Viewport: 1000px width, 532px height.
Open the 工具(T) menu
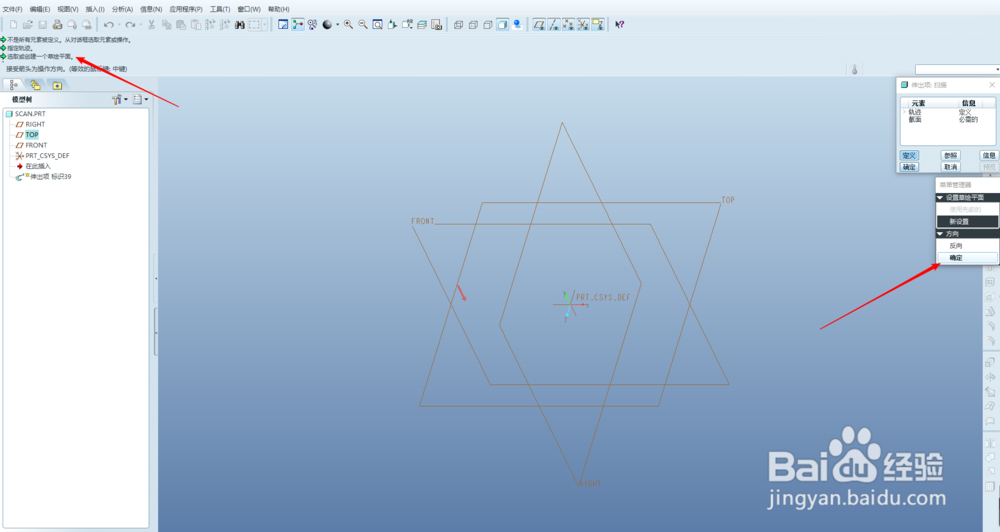click(x=220, y=9)
